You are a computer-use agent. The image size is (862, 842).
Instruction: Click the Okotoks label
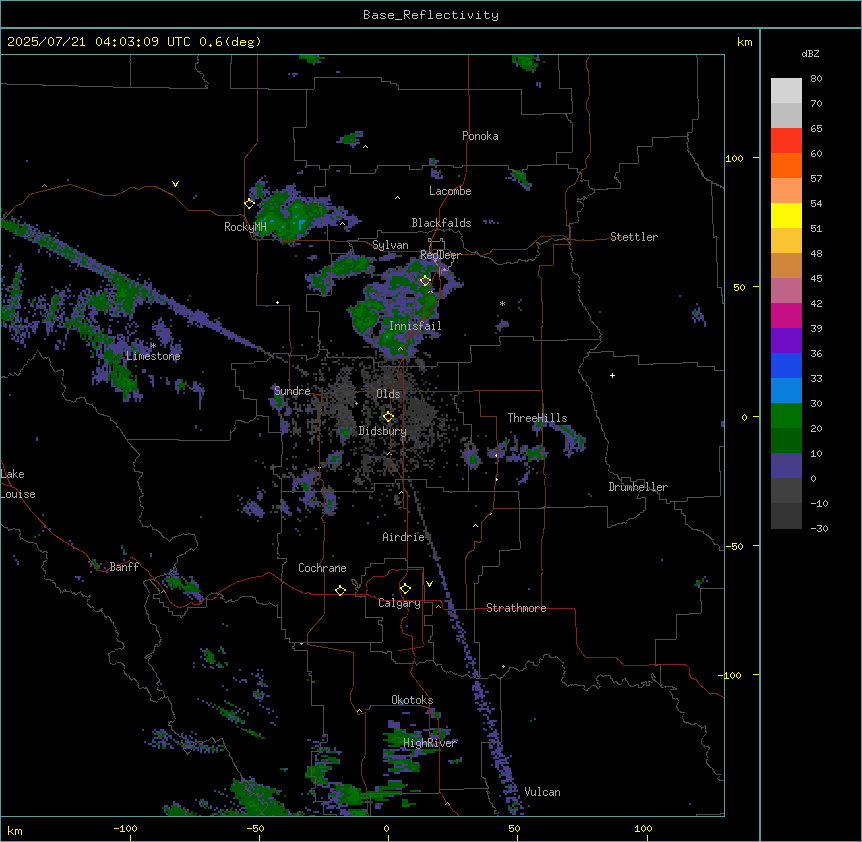(x=412, y=700)
